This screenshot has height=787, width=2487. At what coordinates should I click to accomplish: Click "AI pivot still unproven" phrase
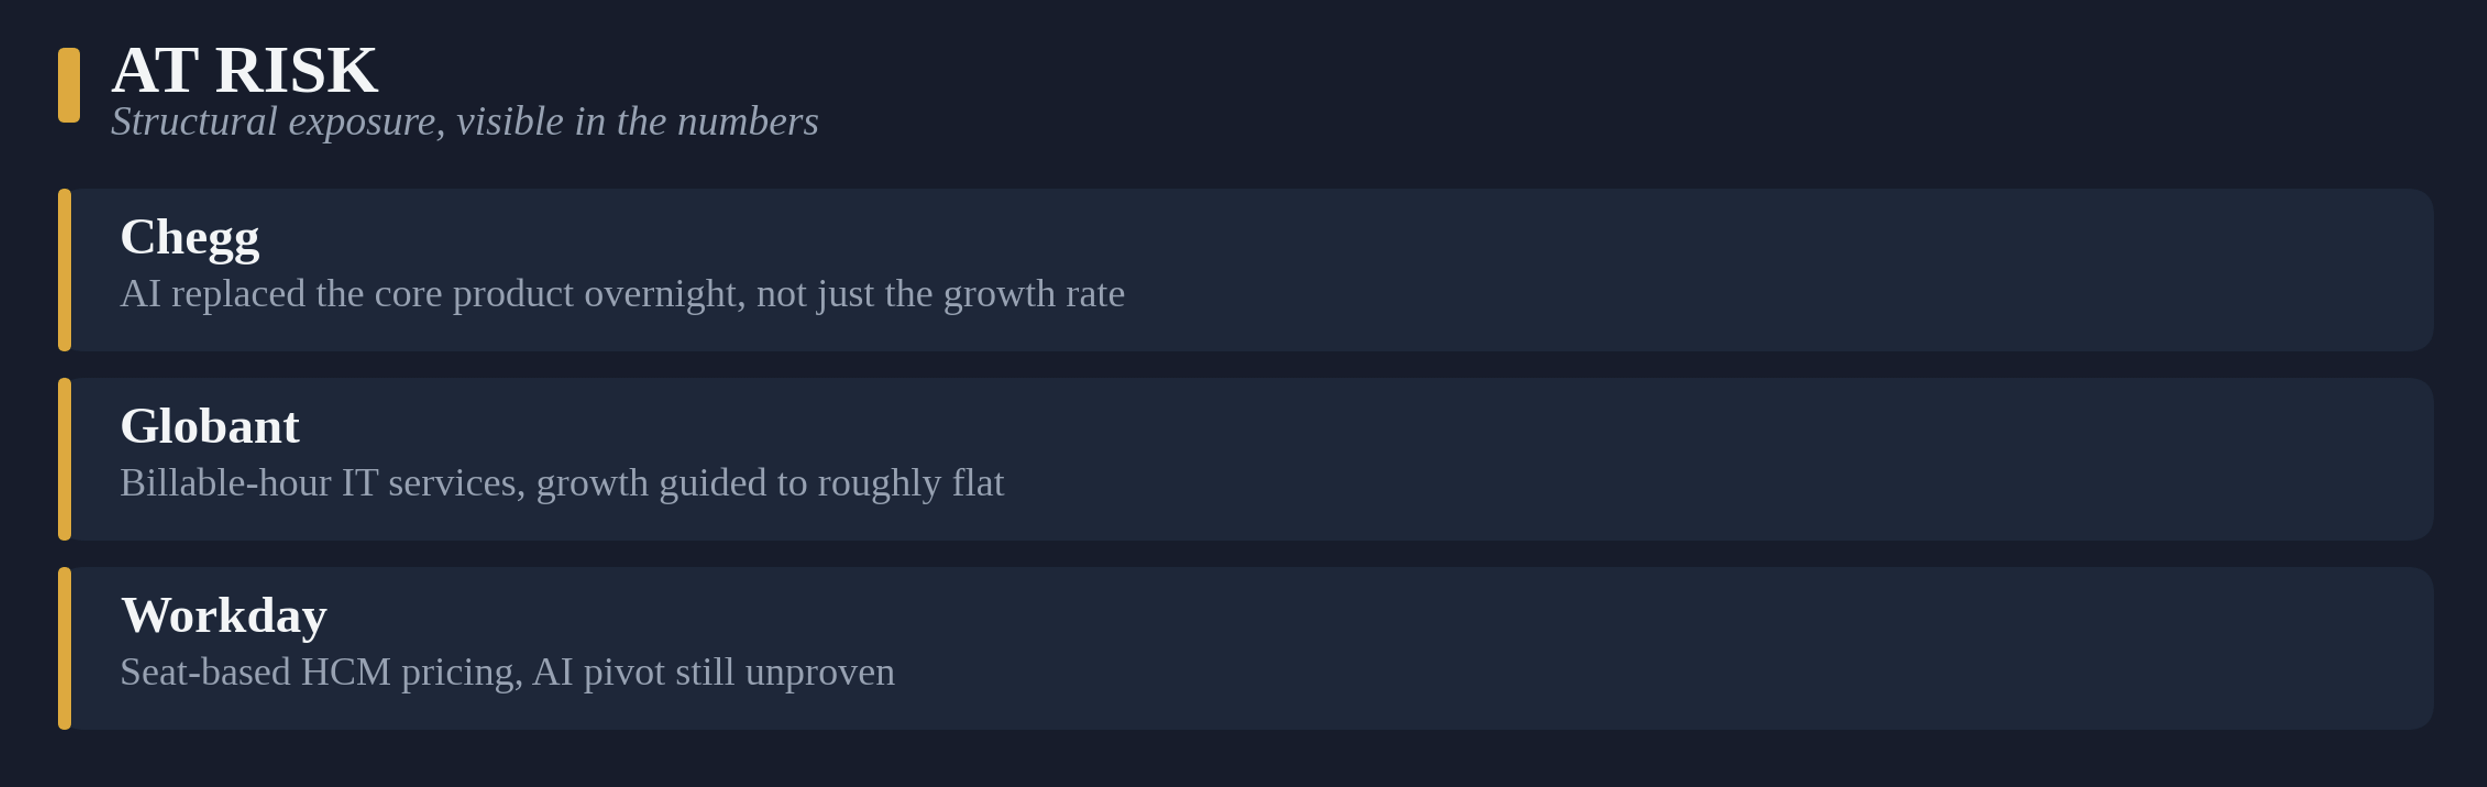point(713,672)
